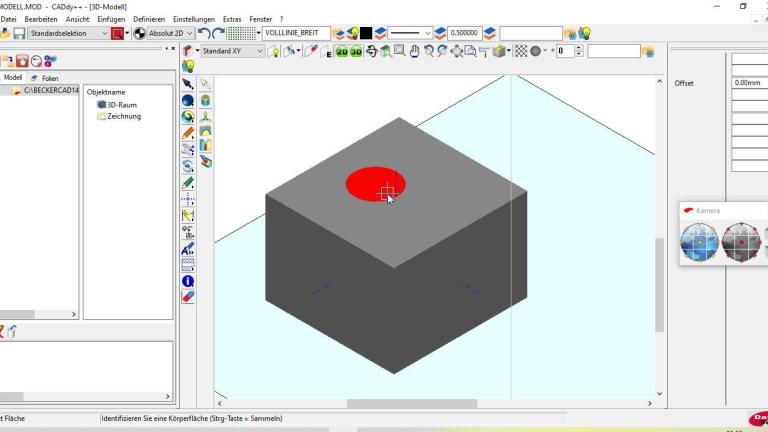
Task: Select the eraser tool in left toolbar
Action: (187, 297)
